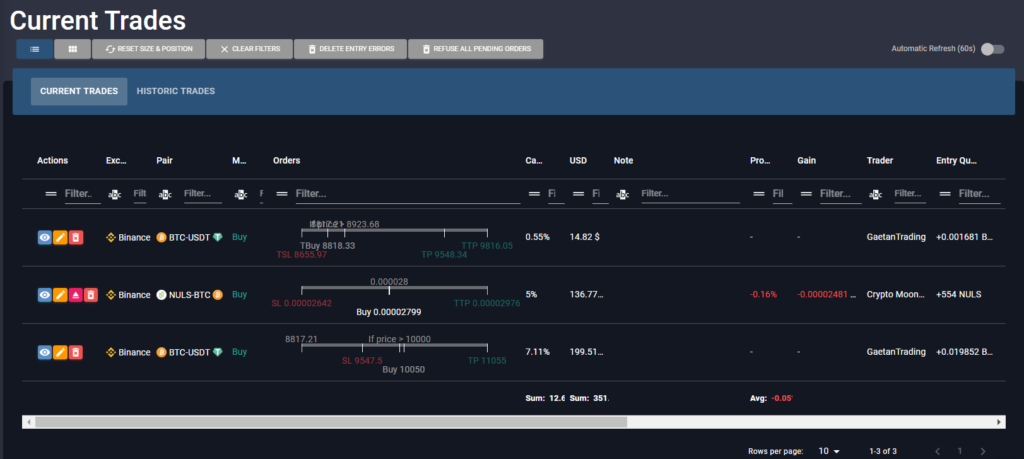This screenshot has width=1024, height=459.
Task: Delete the NULS-BTC trade
Action: click(x=91, y=295)
